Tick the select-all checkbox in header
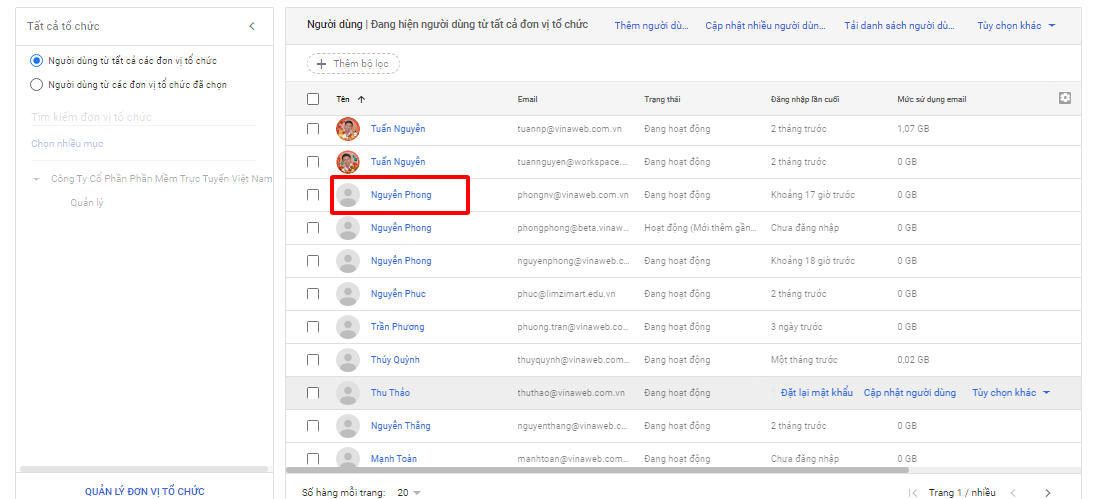 coord(313,99)
